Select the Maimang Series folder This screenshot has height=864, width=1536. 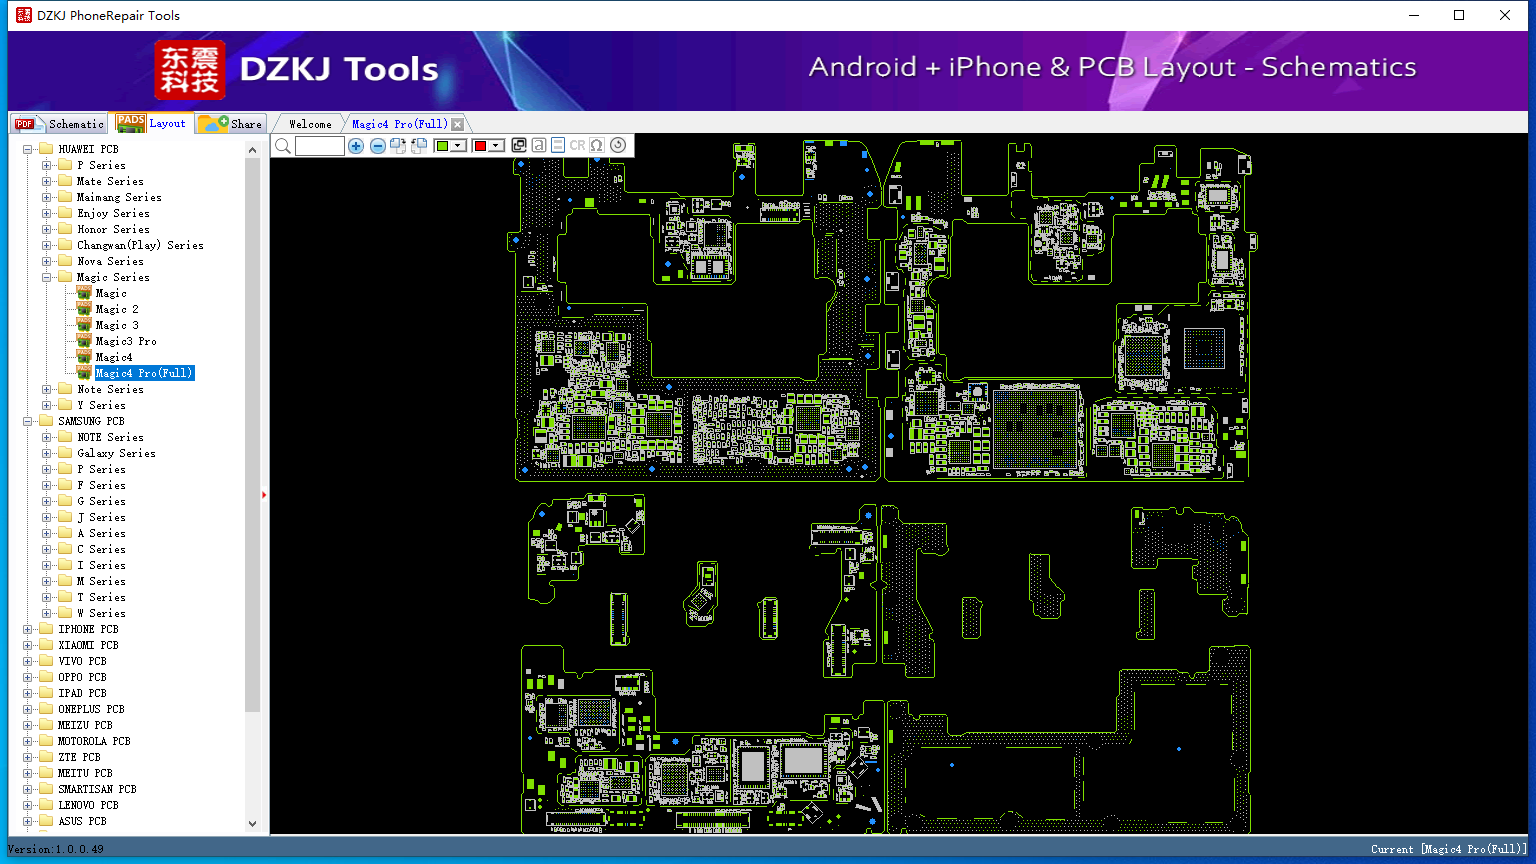coord(119,197)
